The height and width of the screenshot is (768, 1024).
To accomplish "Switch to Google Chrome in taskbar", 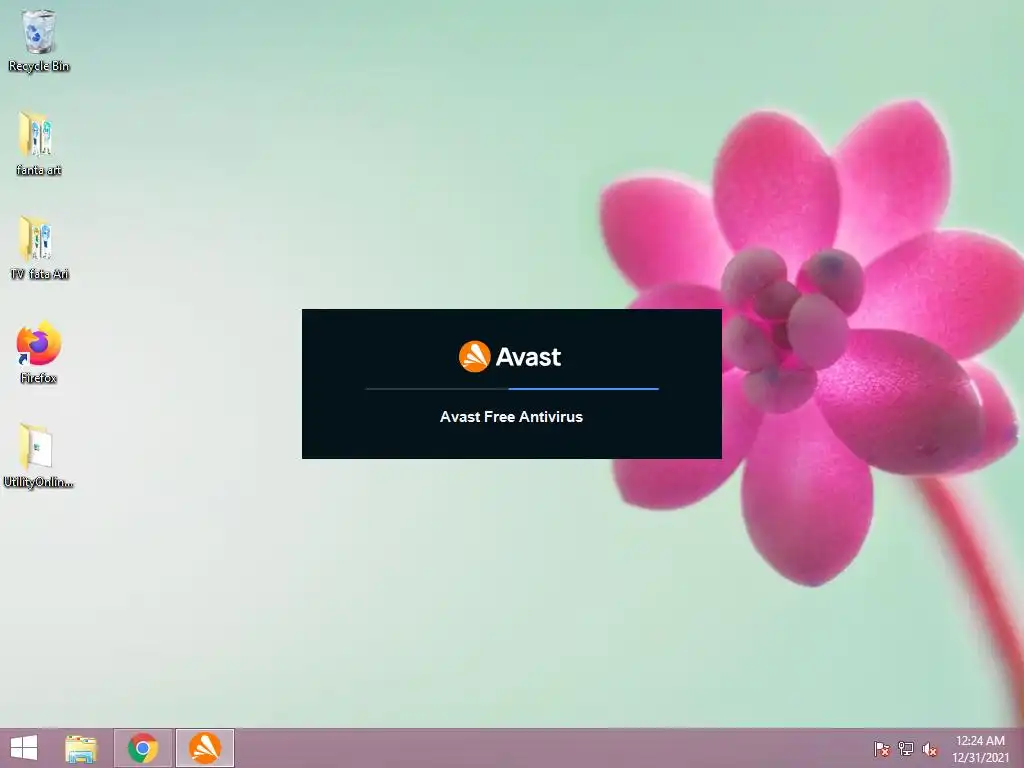I will tap(143, 748).
